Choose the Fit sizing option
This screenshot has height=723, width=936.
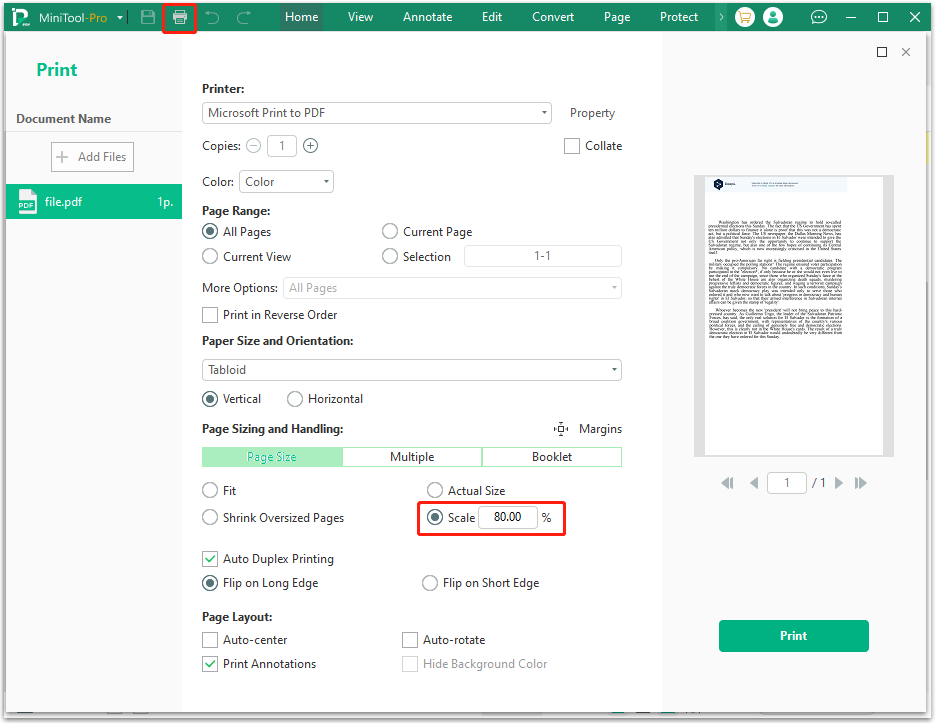click(x=210, y=490)
